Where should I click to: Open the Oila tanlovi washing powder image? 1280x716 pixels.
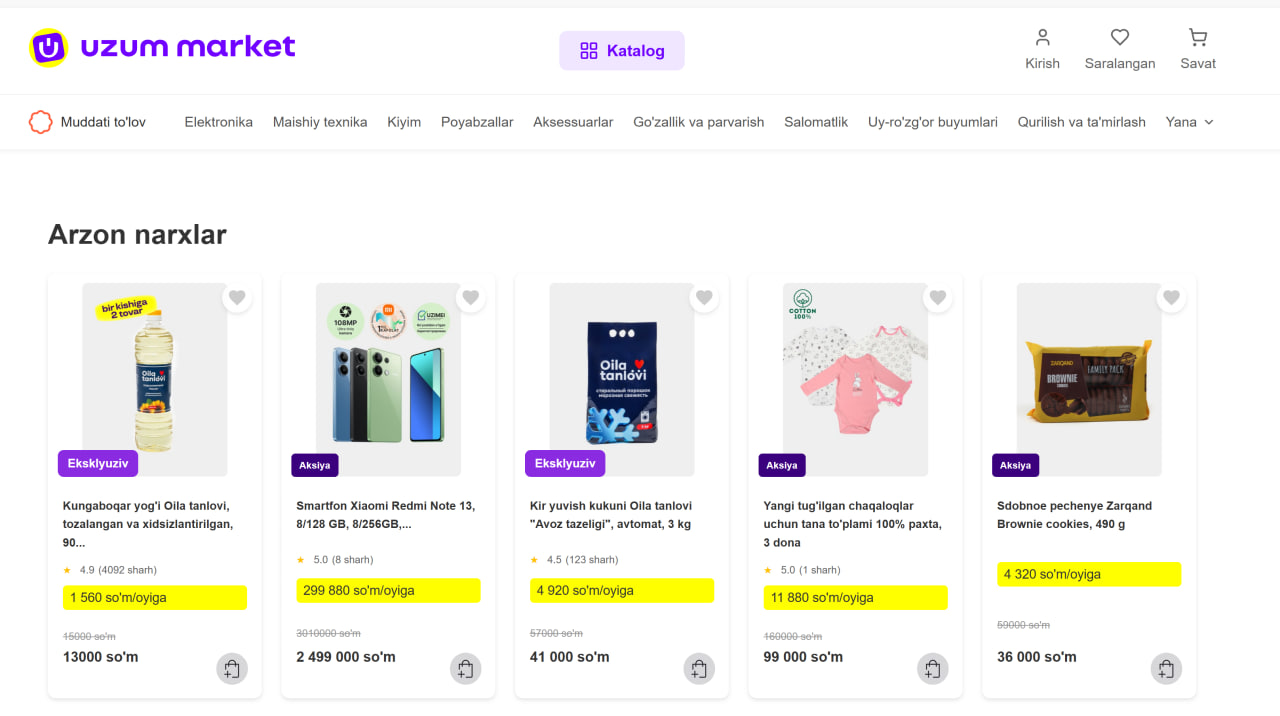pos(621,380)
